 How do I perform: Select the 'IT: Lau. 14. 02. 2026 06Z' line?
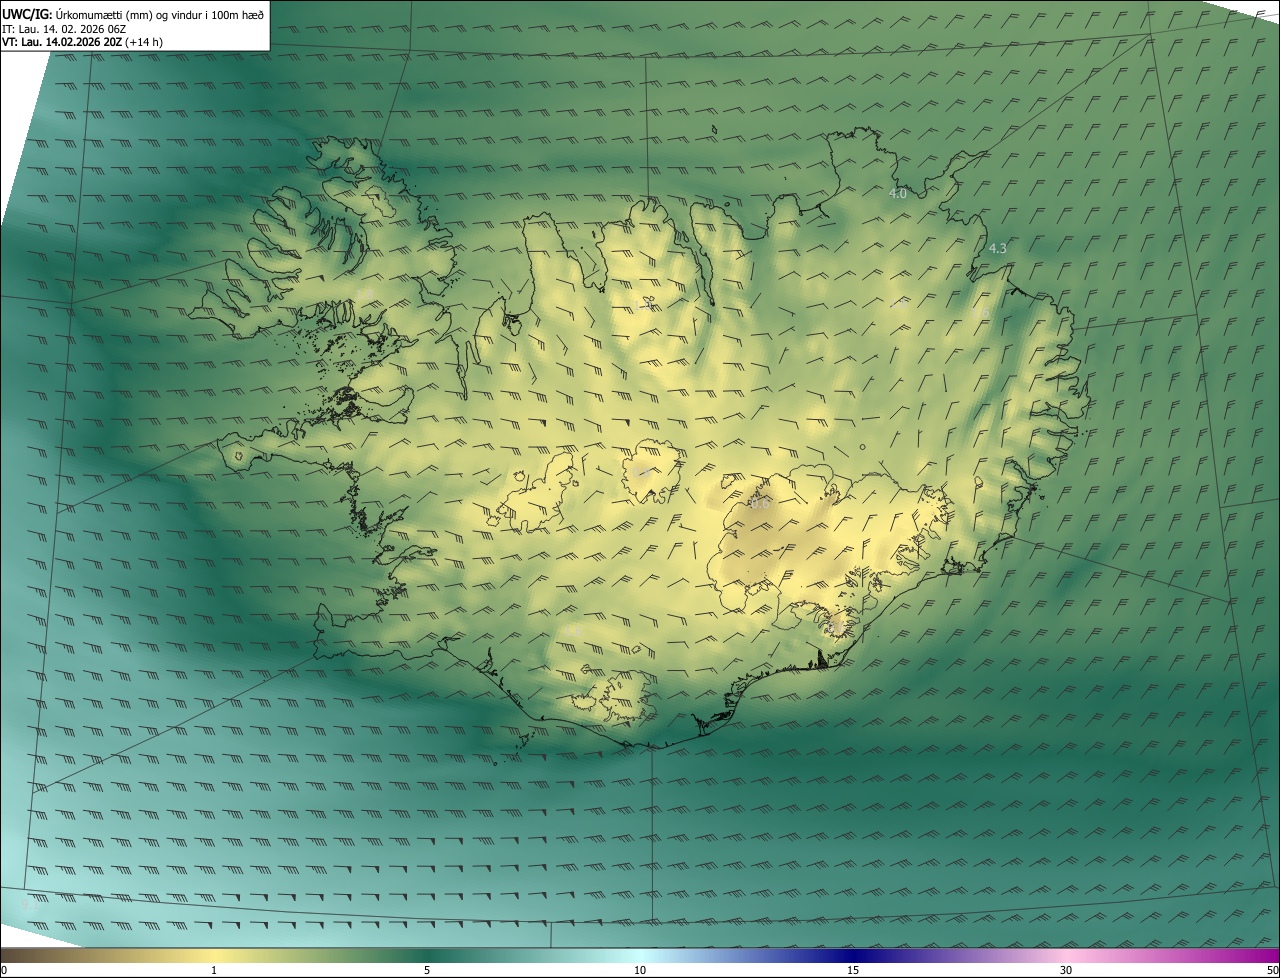(x=64, y=29)
